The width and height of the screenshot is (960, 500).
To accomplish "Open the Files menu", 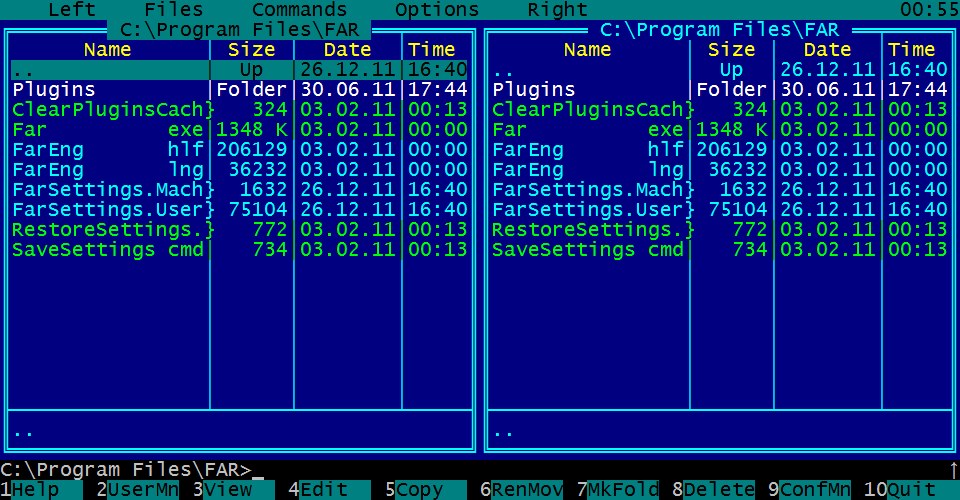I will [173, 9].
